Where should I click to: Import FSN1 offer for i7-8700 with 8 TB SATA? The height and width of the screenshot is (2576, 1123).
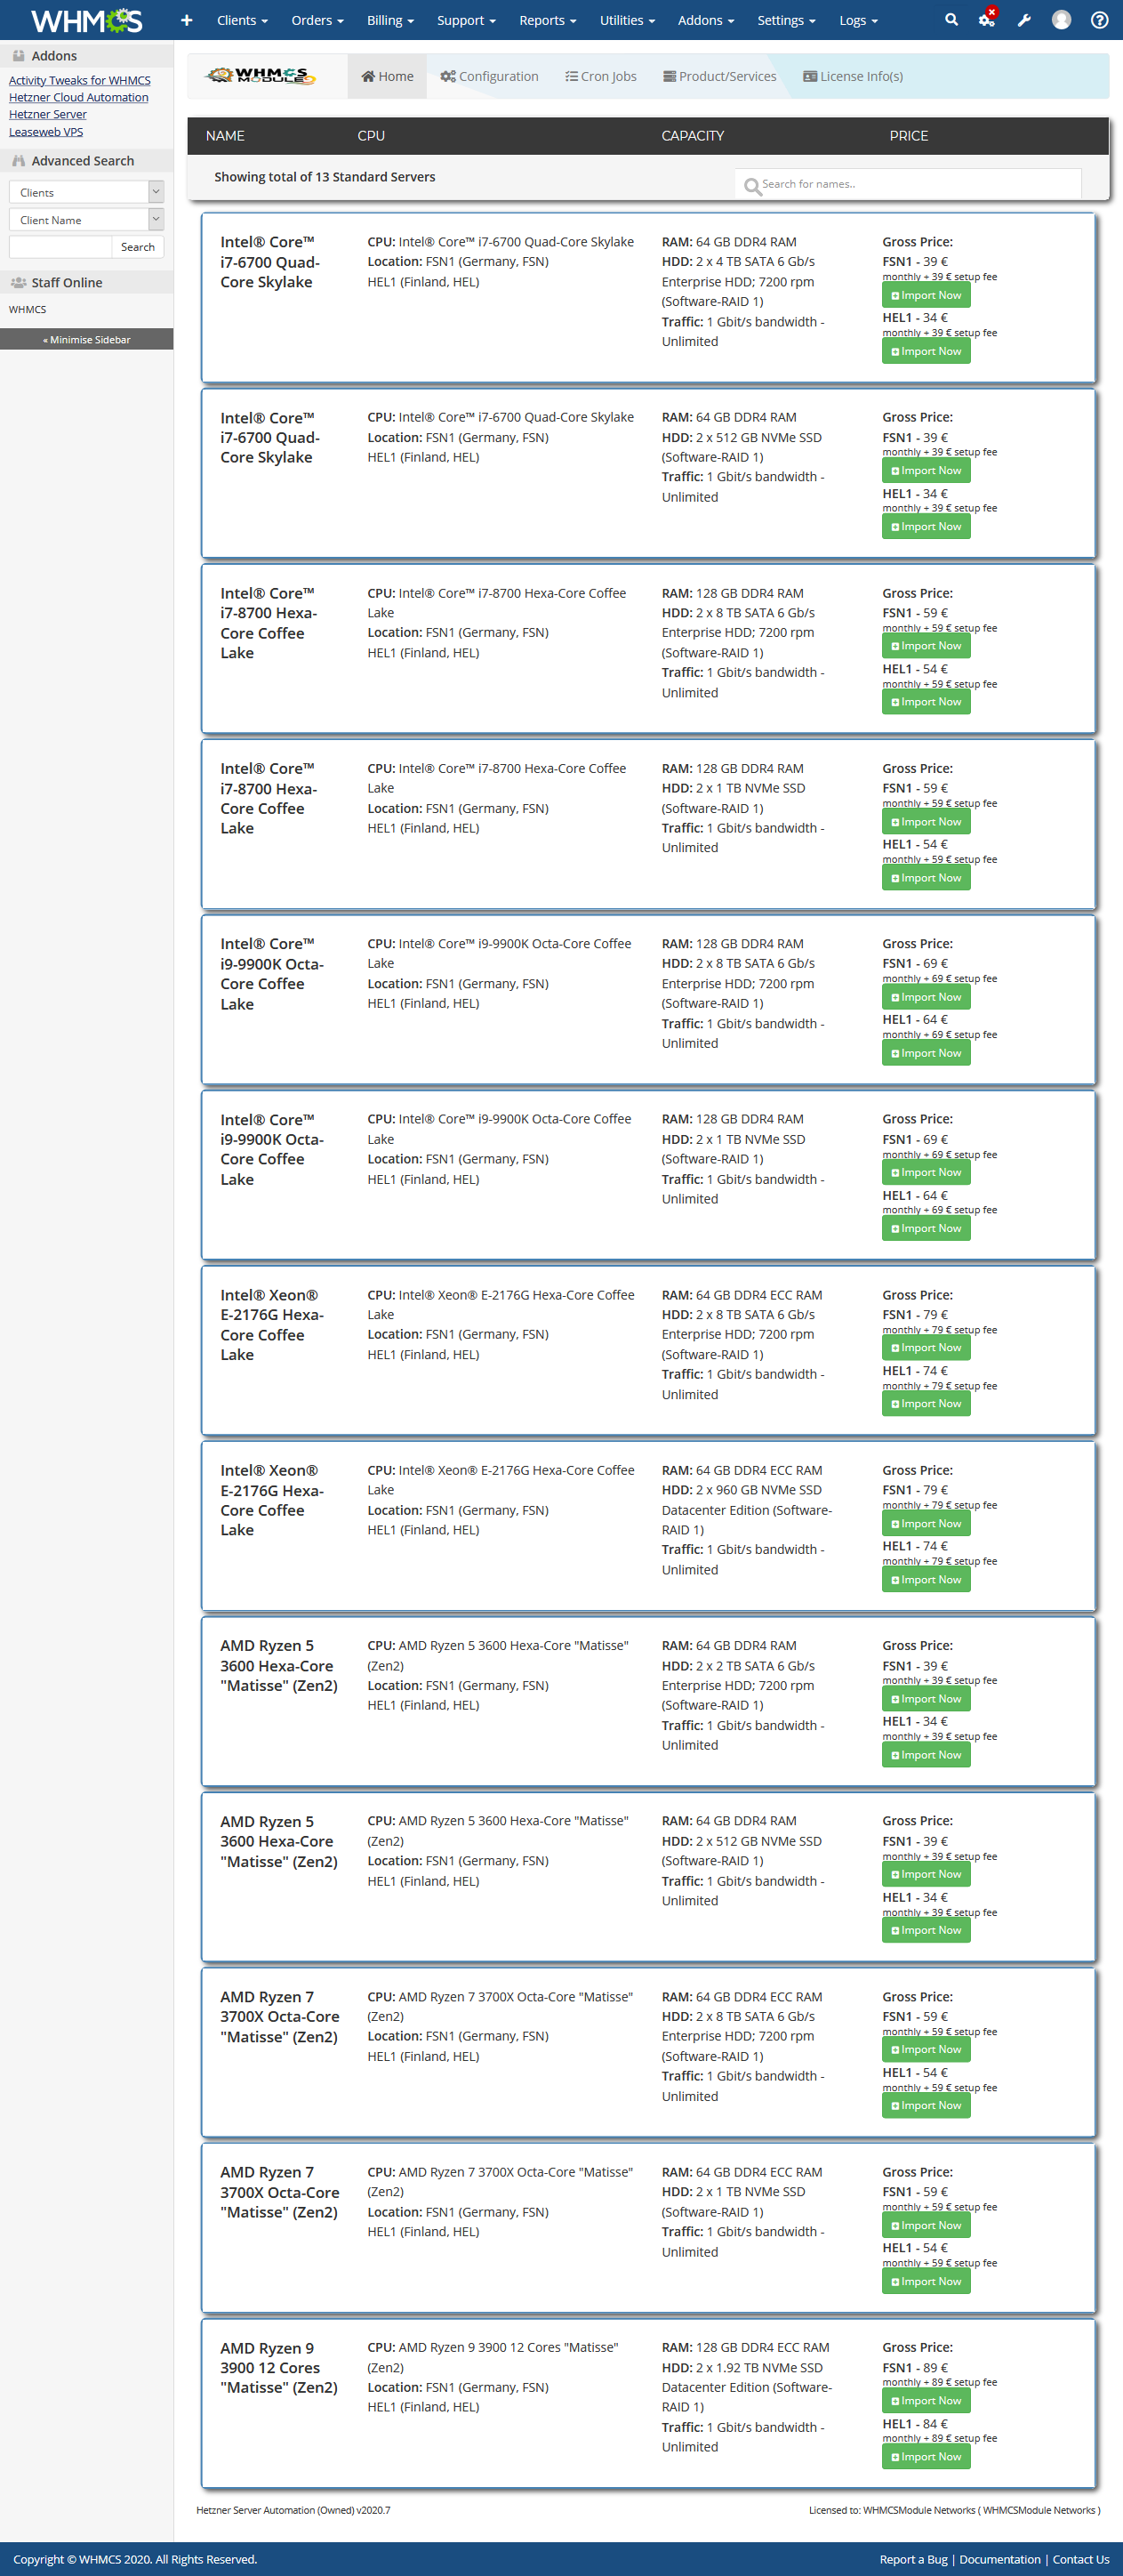tap(926, 646)
